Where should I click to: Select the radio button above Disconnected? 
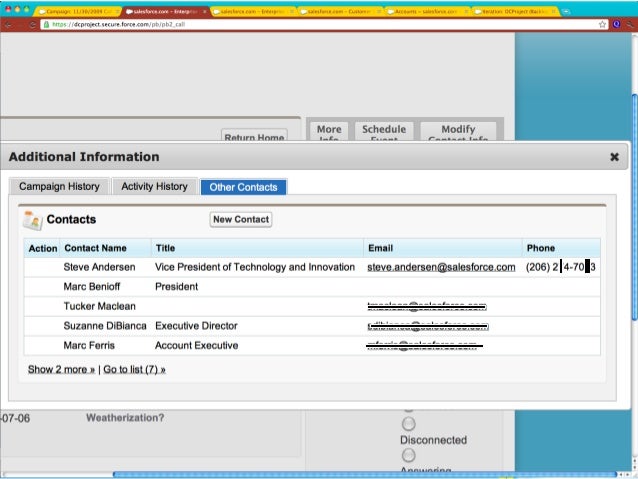coord(409,424)
